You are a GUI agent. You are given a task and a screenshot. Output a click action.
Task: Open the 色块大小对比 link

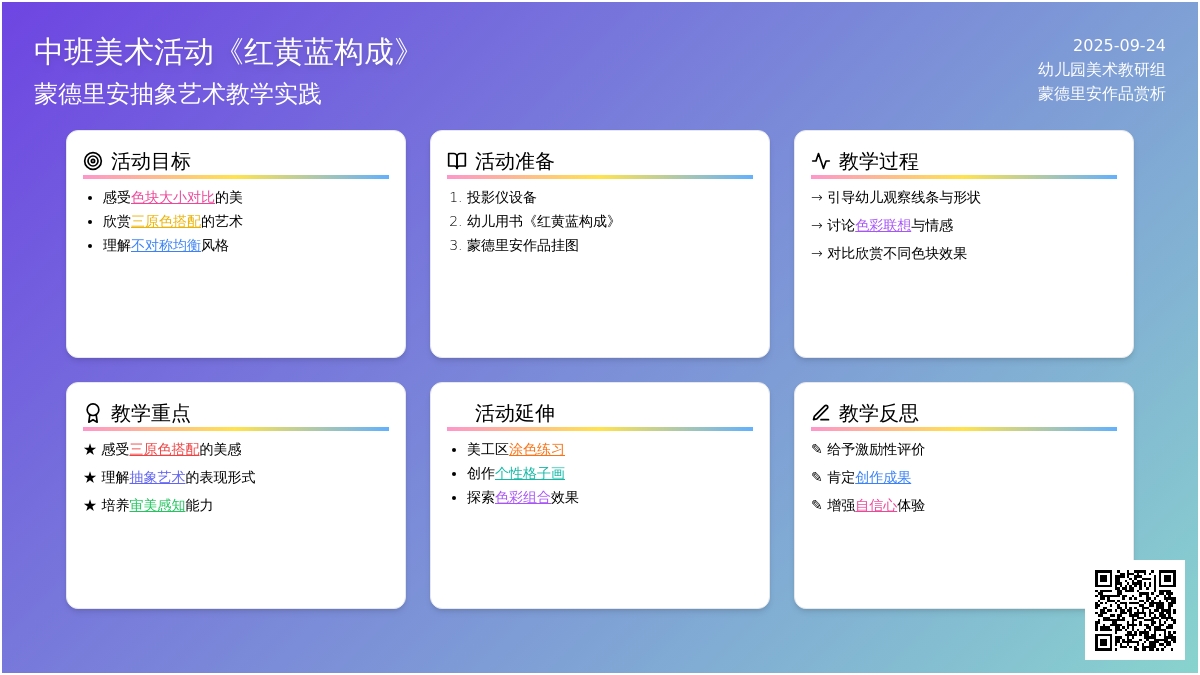(x=173, y=198)
